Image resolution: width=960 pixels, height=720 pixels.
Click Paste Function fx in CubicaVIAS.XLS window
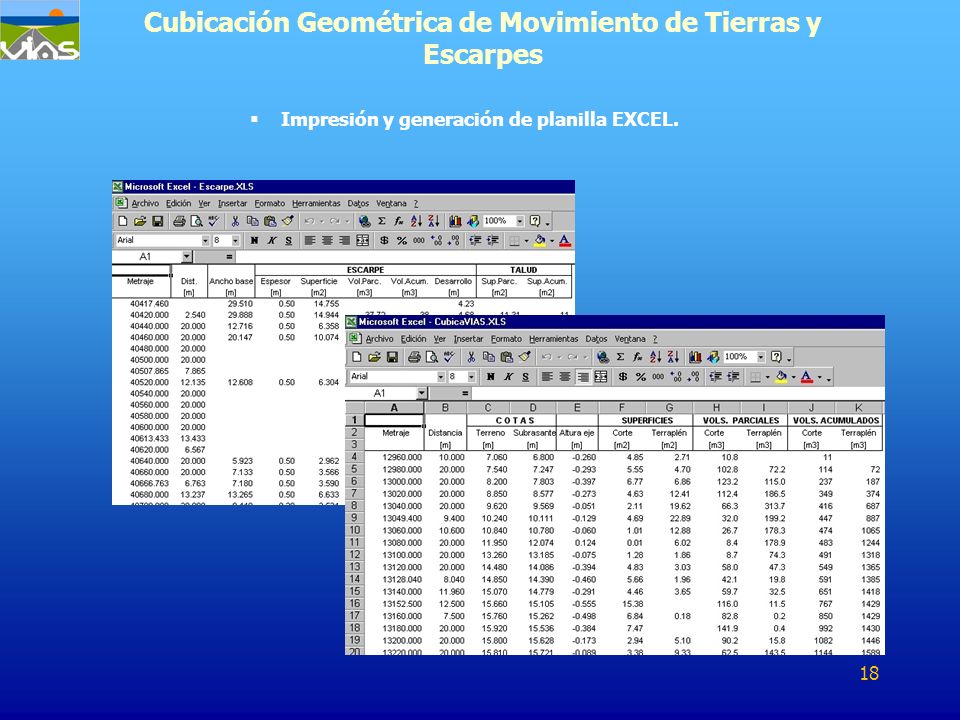(x=637, y=357)
